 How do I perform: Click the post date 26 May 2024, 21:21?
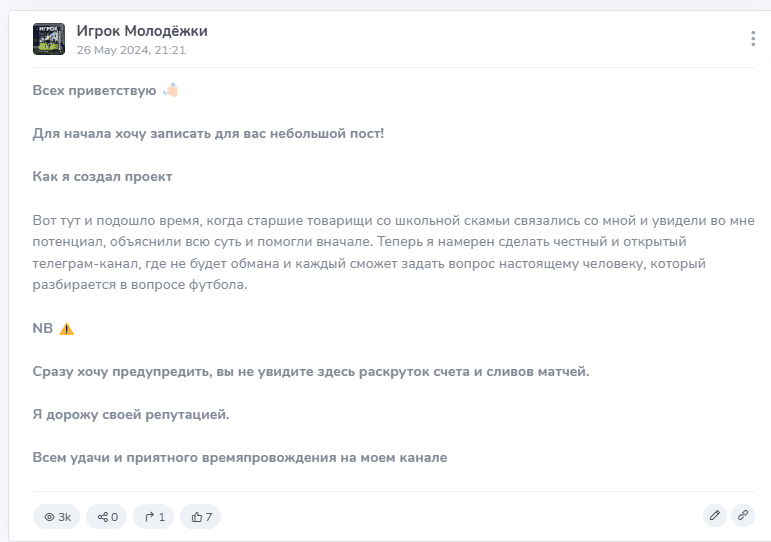point(131,50)
